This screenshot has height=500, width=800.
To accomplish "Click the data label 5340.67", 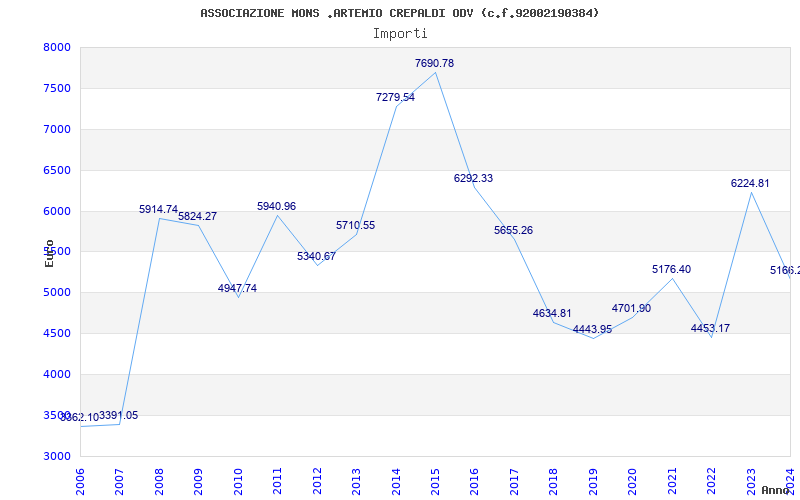I will [x=316, y=256].
